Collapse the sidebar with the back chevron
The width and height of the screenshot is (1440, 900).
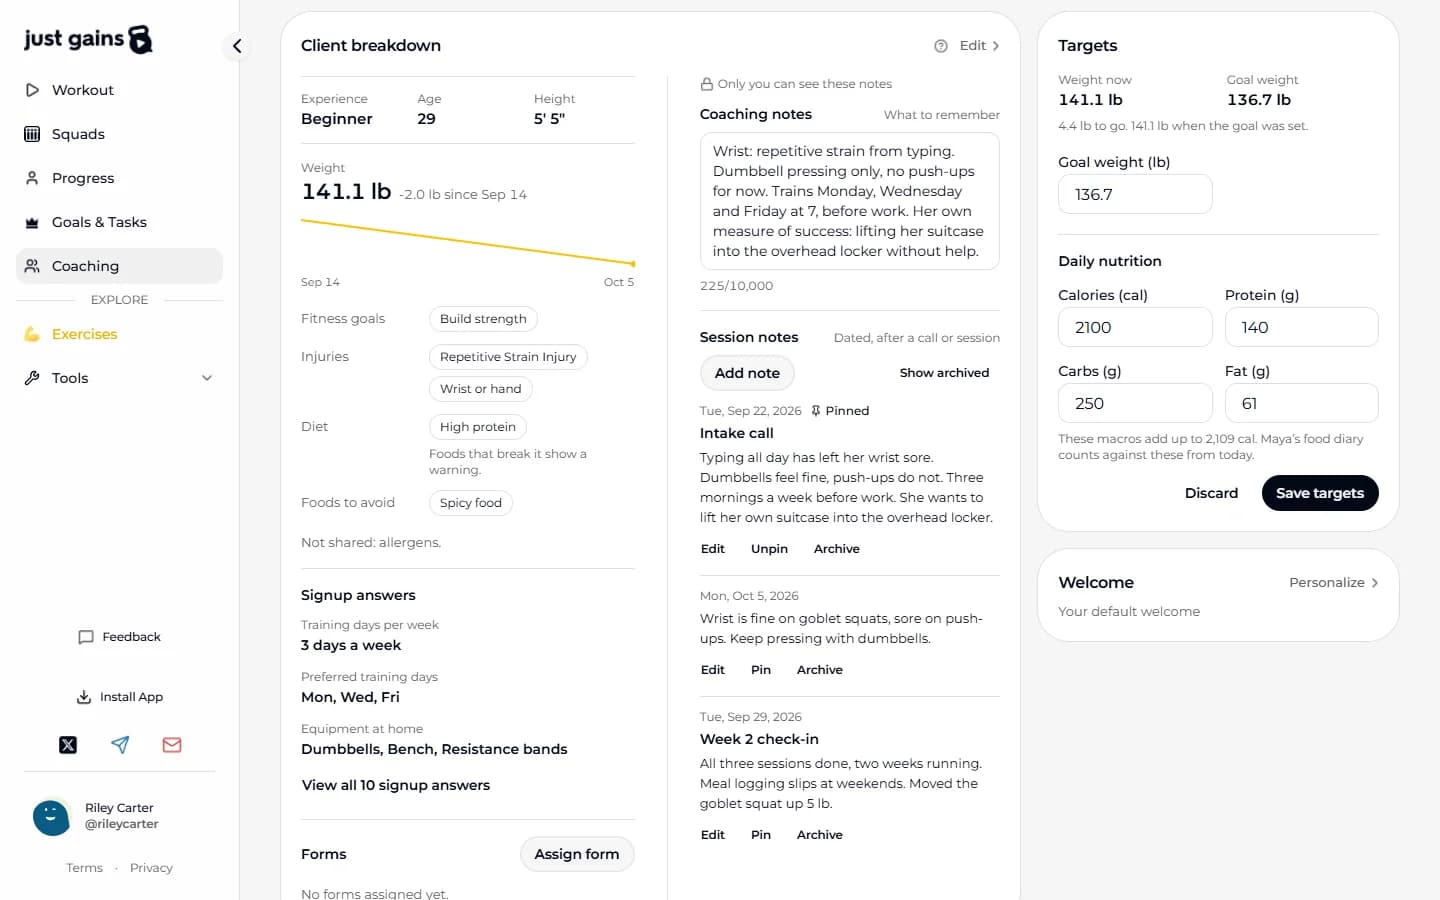237,46
